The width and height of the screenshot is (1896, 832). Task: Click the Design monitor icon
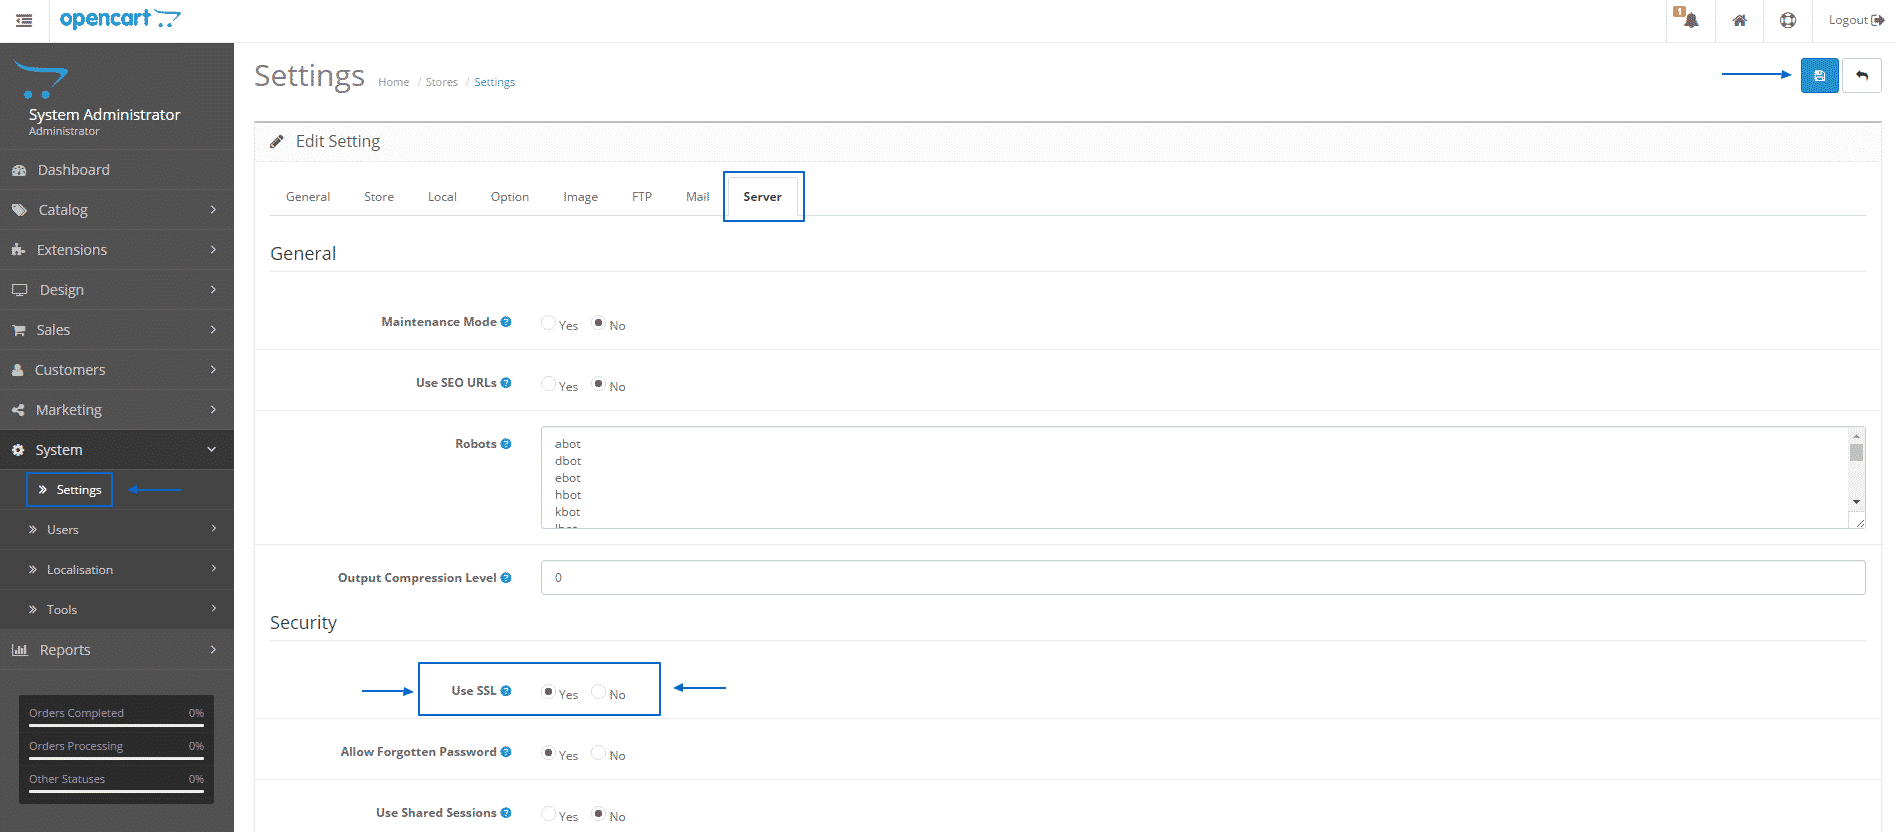click(19, 290)
